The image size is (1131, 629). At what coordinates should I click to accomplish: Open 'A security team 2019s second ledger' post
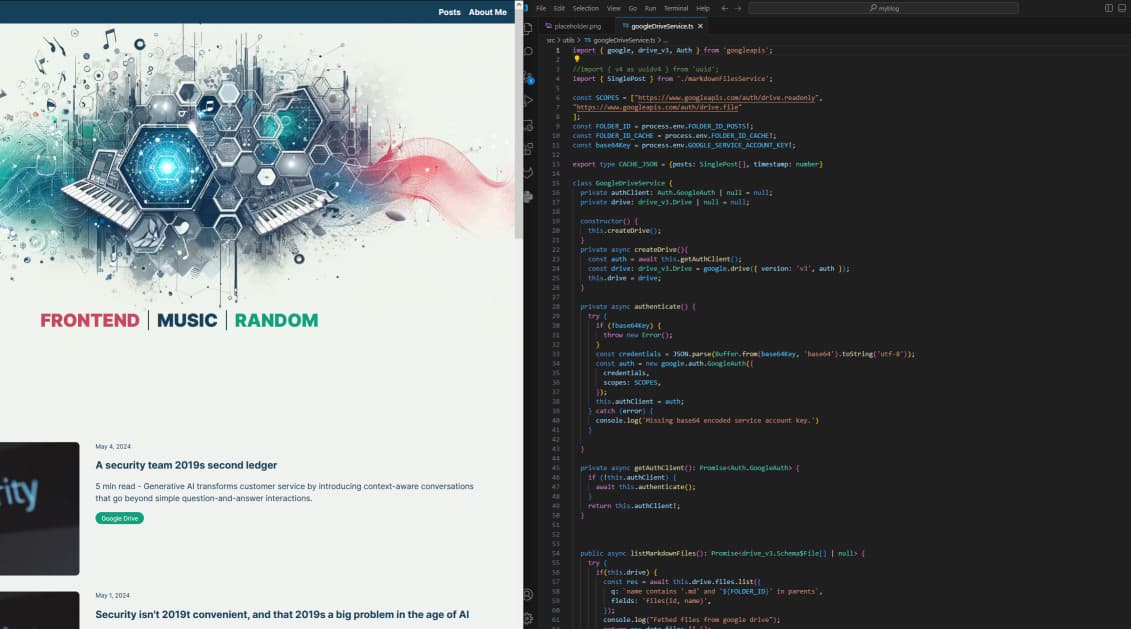(x=186, y=465)
